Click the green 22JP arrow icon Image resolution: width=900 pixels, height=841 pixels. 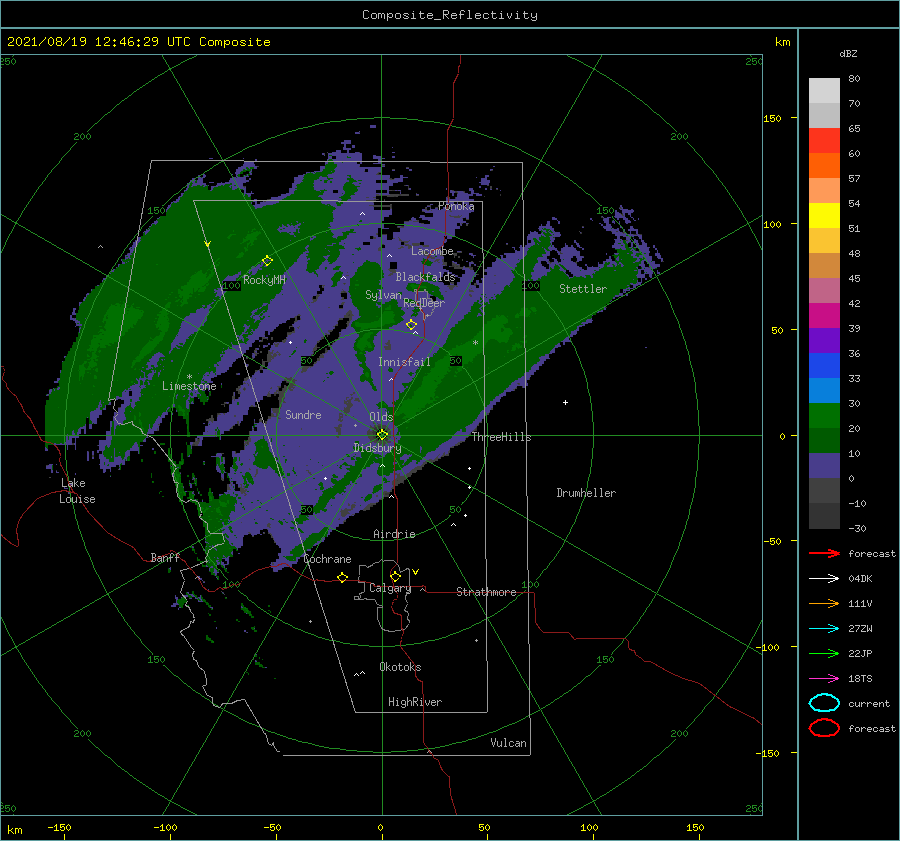(824, 653)
